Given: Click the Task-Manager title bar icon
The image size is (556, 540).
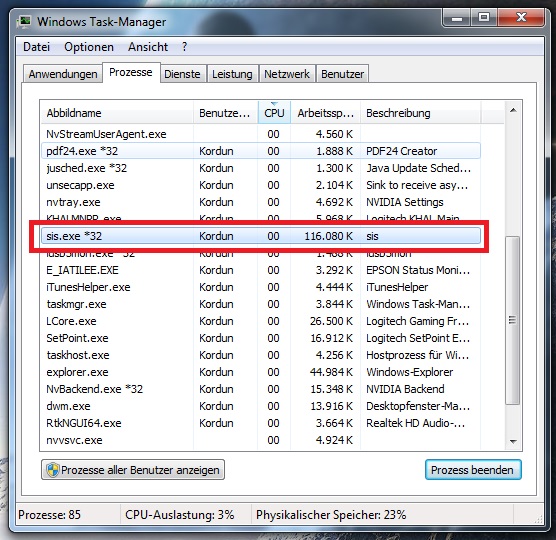Looking at the screenshot, I should pos(24,22).
